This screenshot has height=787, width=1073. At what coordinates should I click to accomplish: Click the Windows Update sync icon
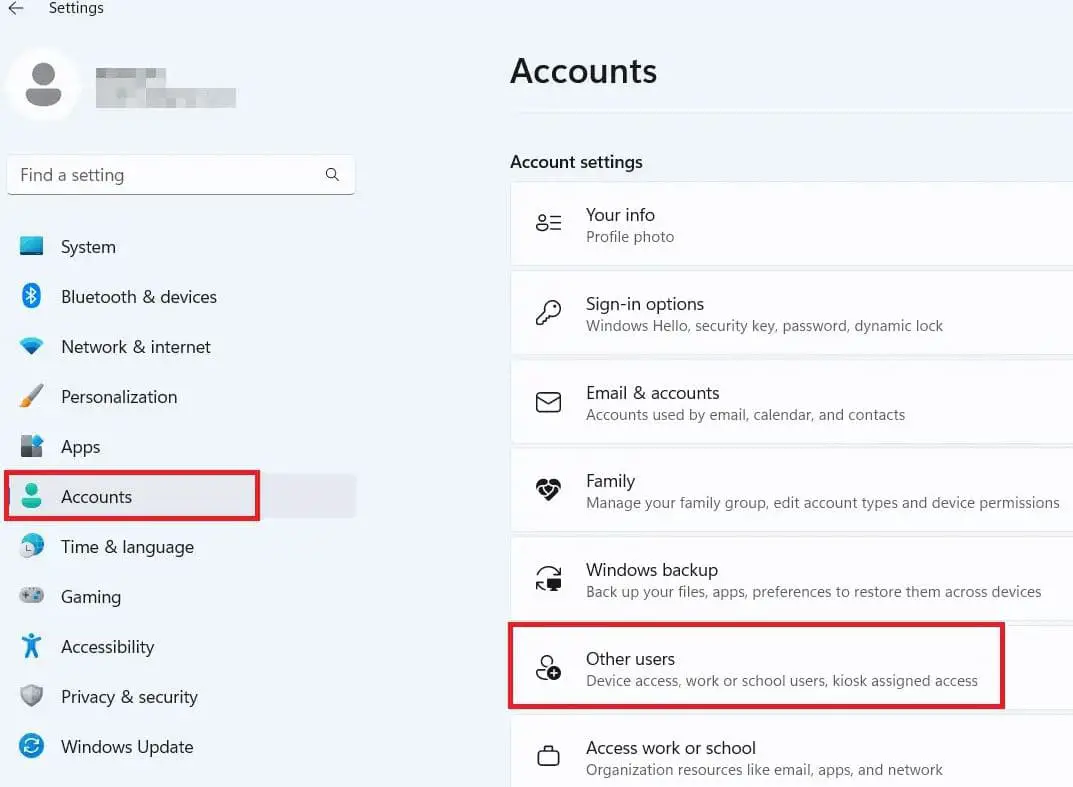point(31,746)
